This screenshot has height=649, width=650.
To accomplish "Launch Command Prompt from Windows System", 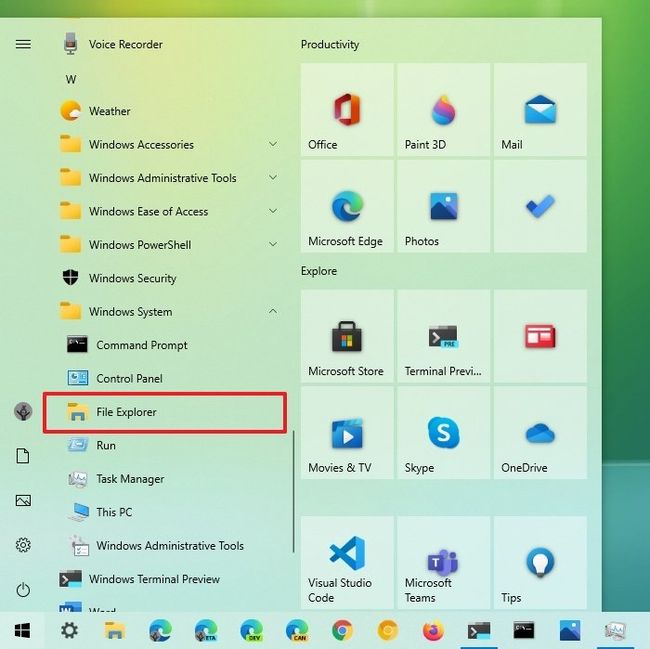I will coord(166,345).
